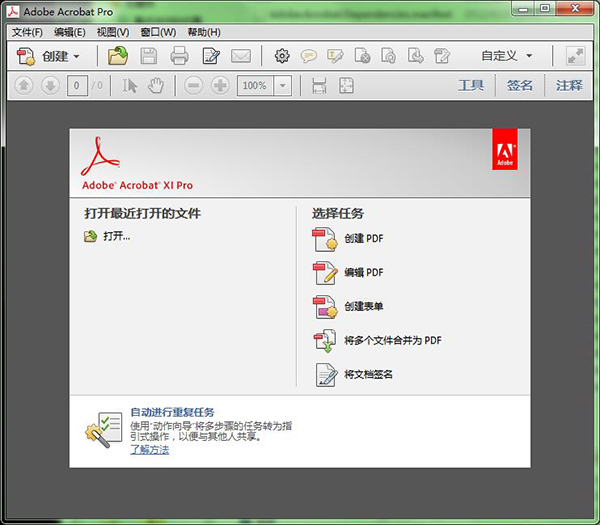Click the Sign Document pen icon
The image size is (600, 525).
326,375
